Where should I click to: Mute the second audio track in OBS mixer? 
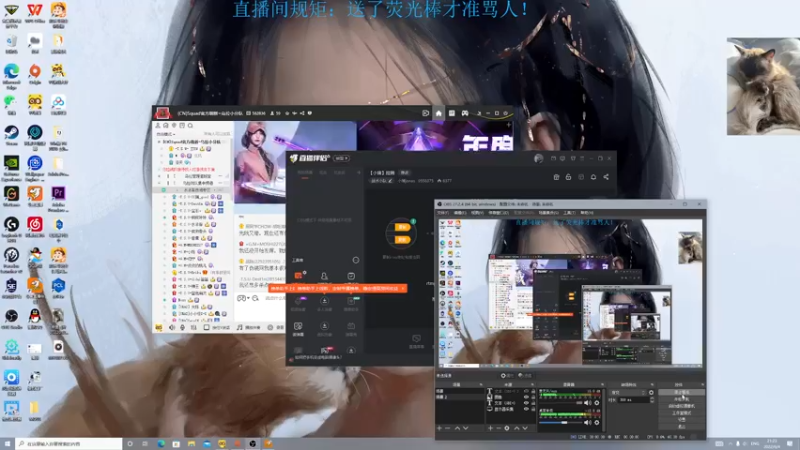click(x=587, y=422)
